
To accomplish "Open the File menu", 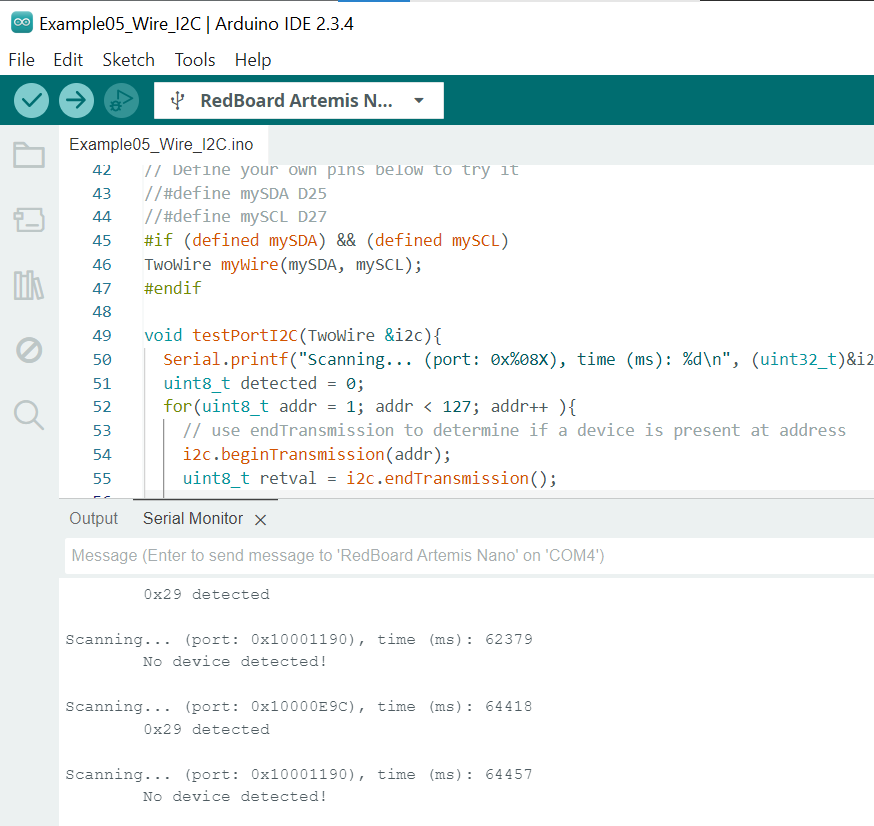I will (x=22, y=60).
